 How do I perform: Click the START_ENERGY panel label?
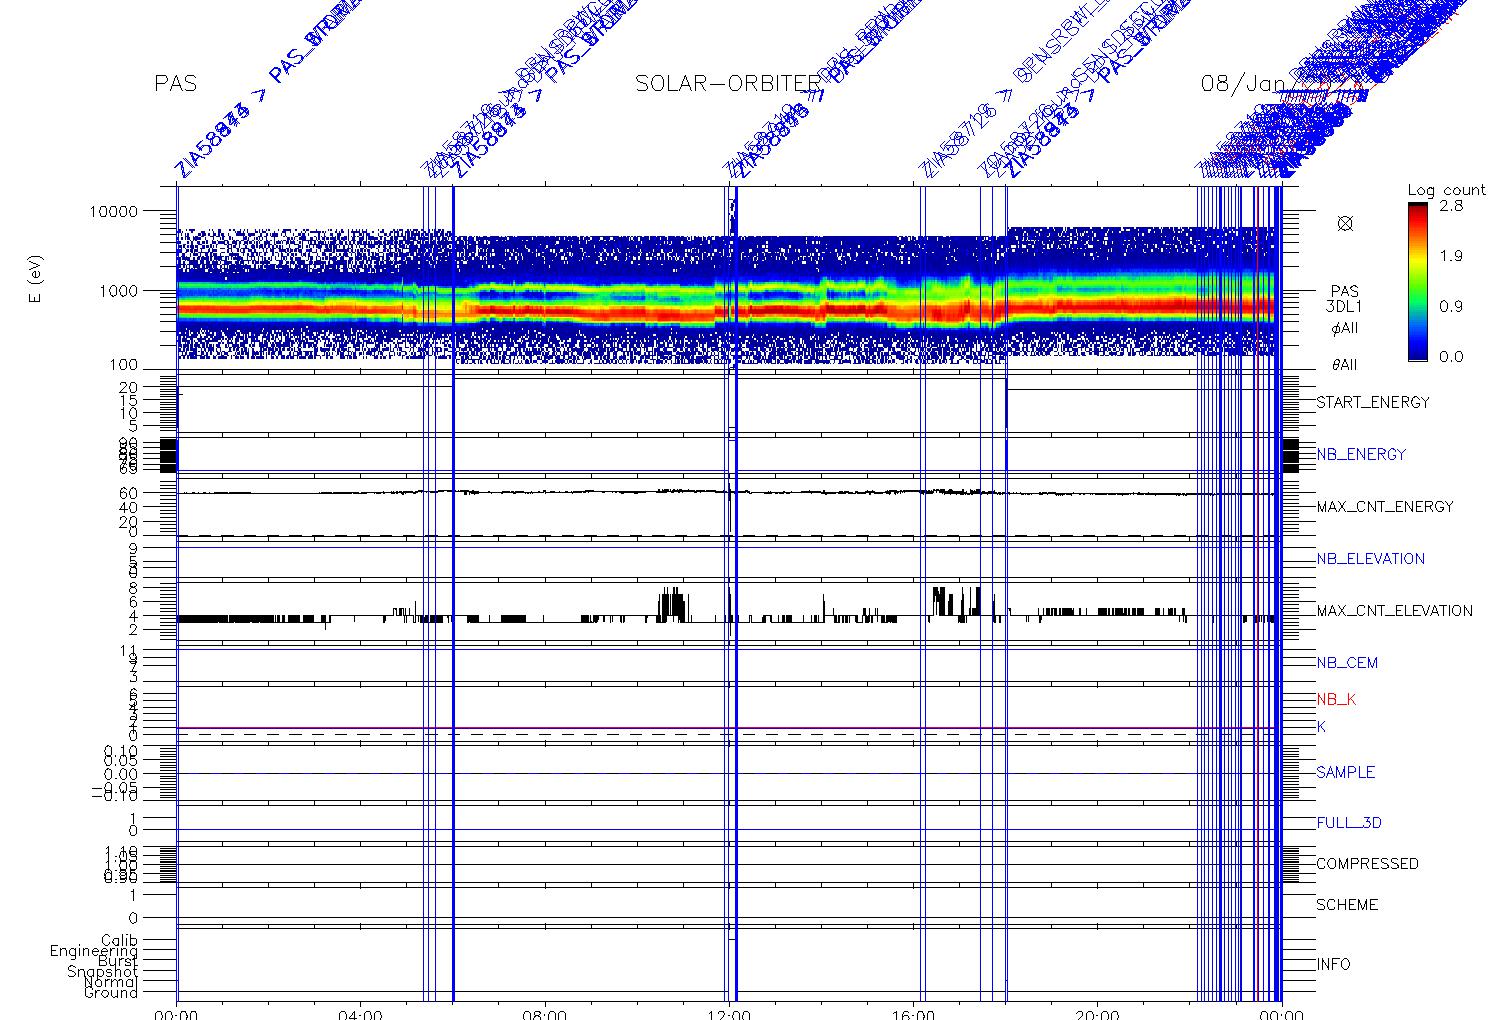click(1373, 402)
